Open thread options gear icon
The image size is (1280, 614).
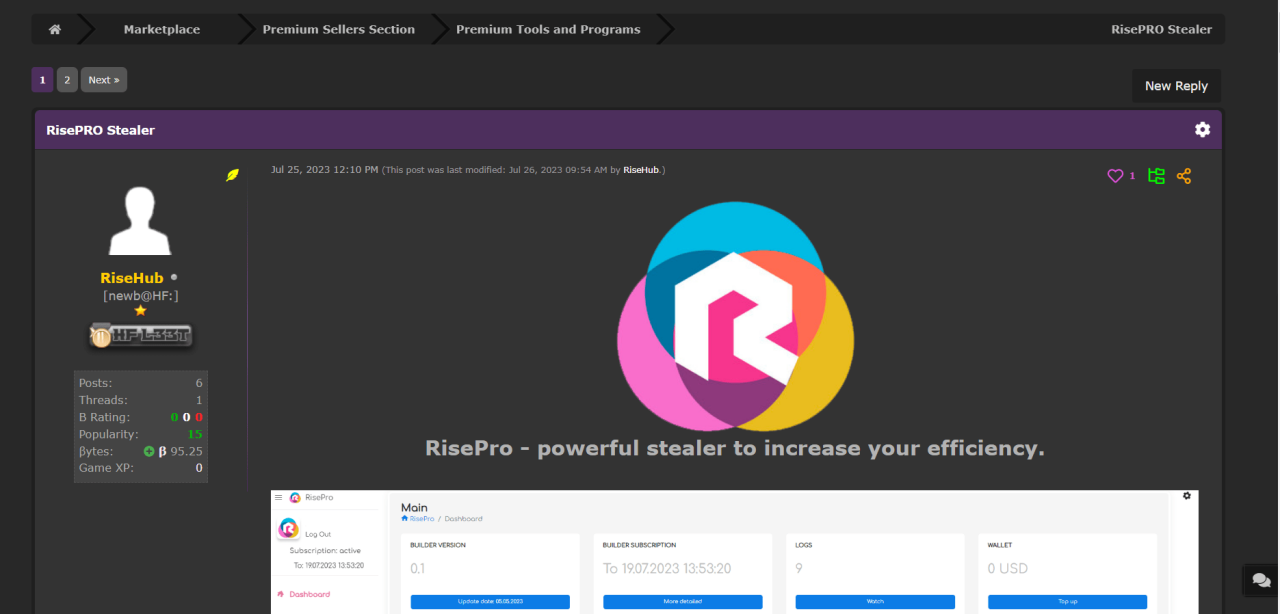click(1202, 130)
